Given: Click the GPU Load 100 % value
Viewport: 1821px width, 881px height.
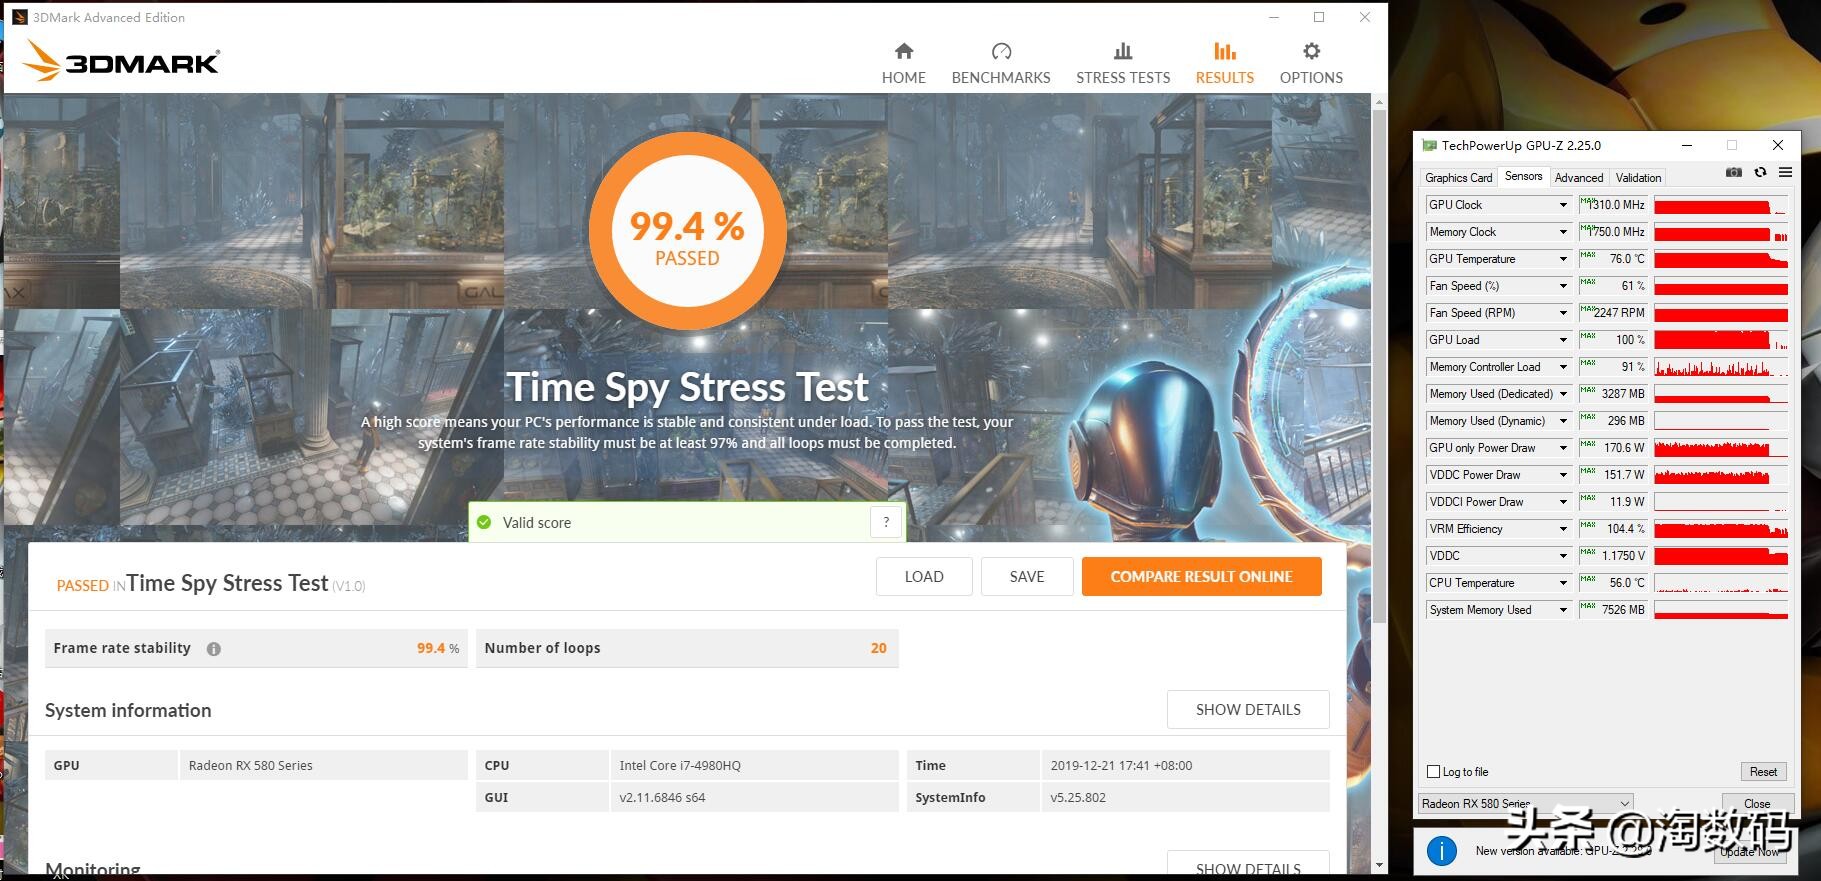Looking at the screenshot, I should (1613, 340).
